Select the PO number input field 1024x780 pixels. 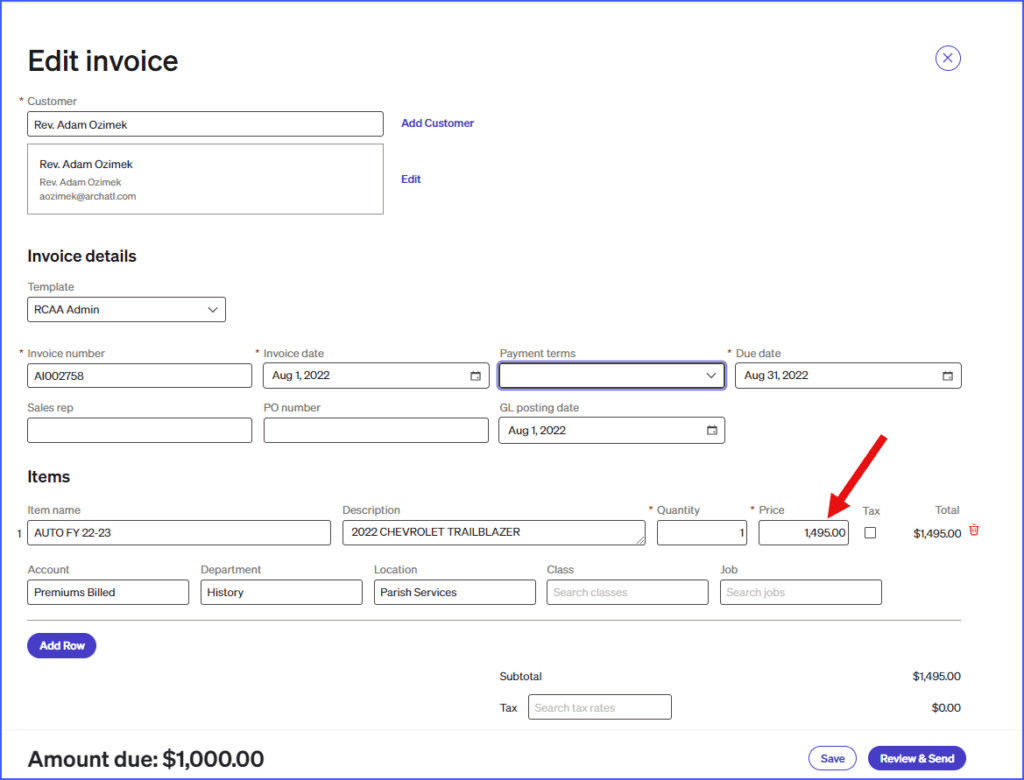(376, 431)
